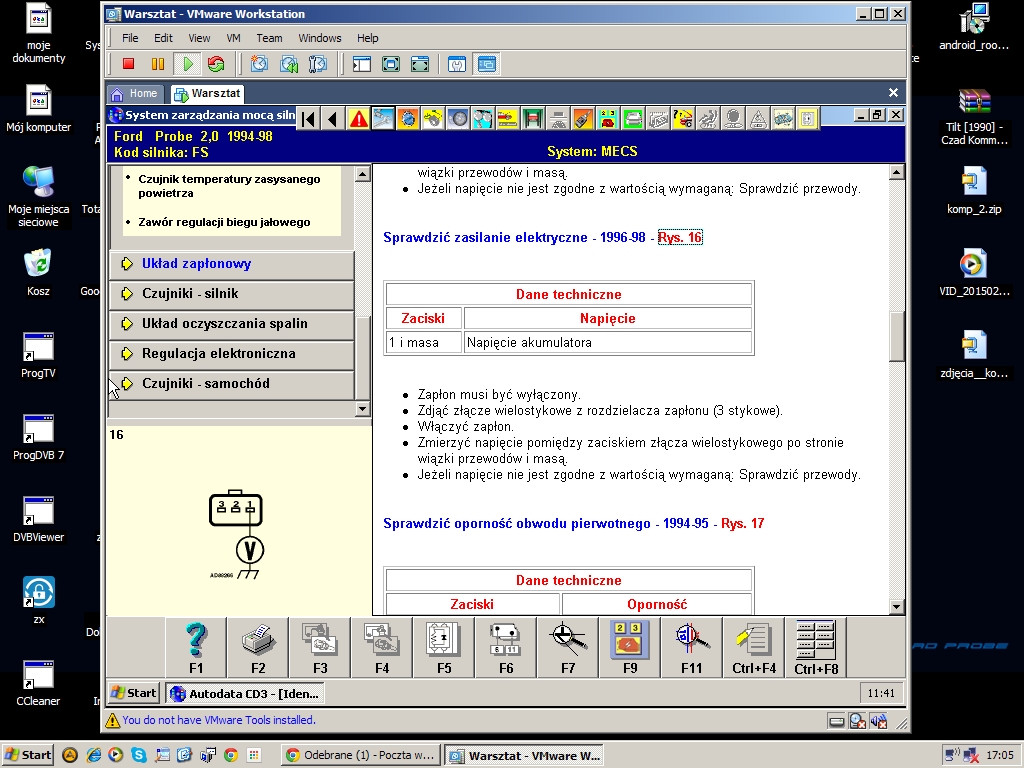Click the VMware orange pause button

click(x=157, y=64)
